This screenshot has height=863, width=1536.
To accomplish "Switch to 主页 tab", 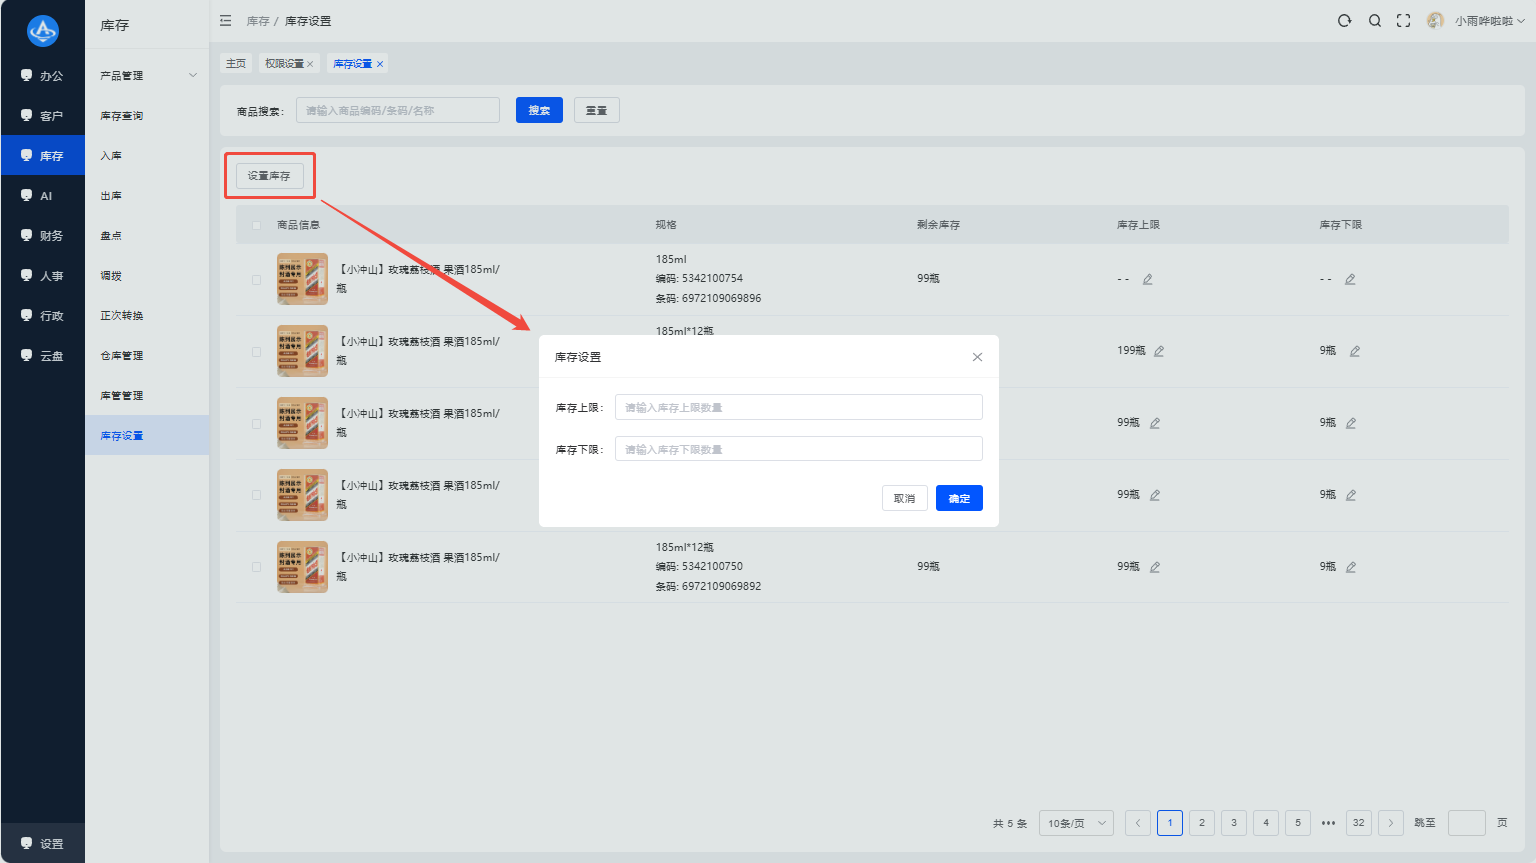I will (236, 64).
